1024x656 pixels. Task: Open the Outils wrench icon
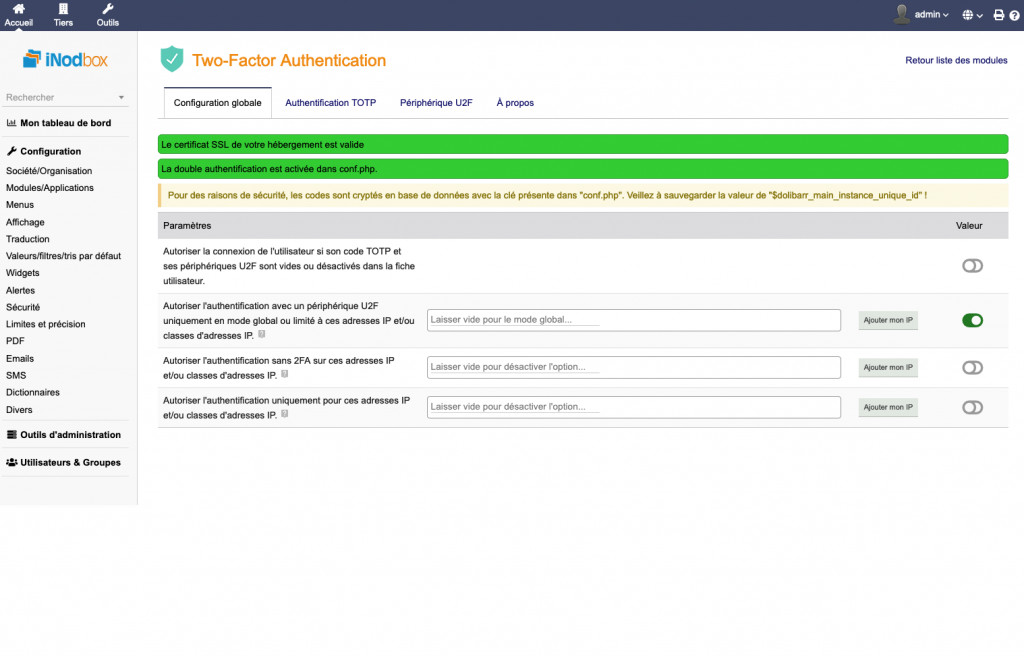[x=108, y=9]
